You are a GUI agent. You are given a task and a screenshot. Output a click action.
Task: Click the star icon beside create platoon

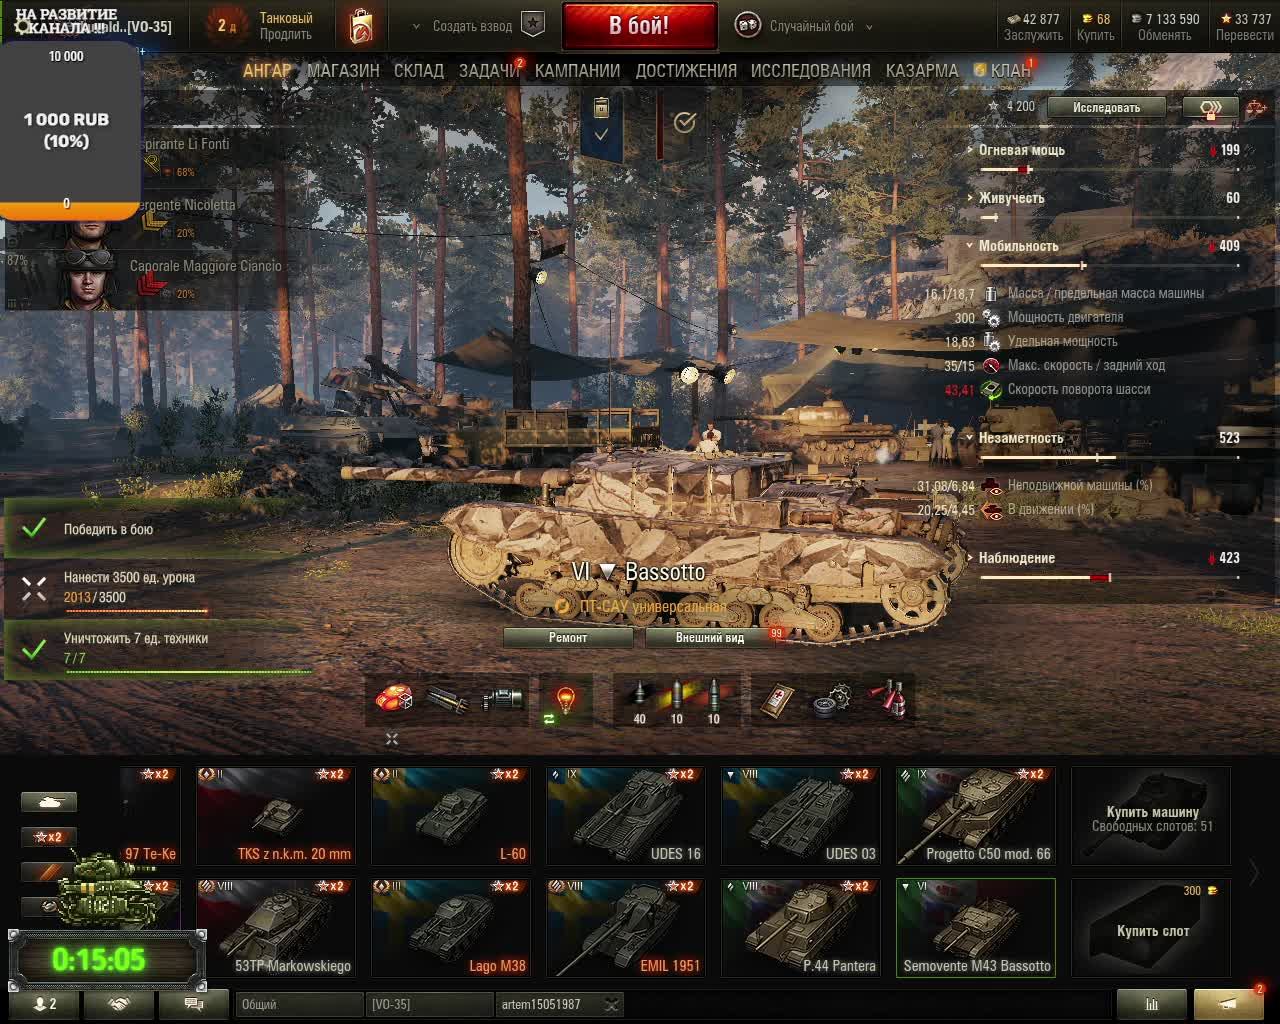point(533,26)
